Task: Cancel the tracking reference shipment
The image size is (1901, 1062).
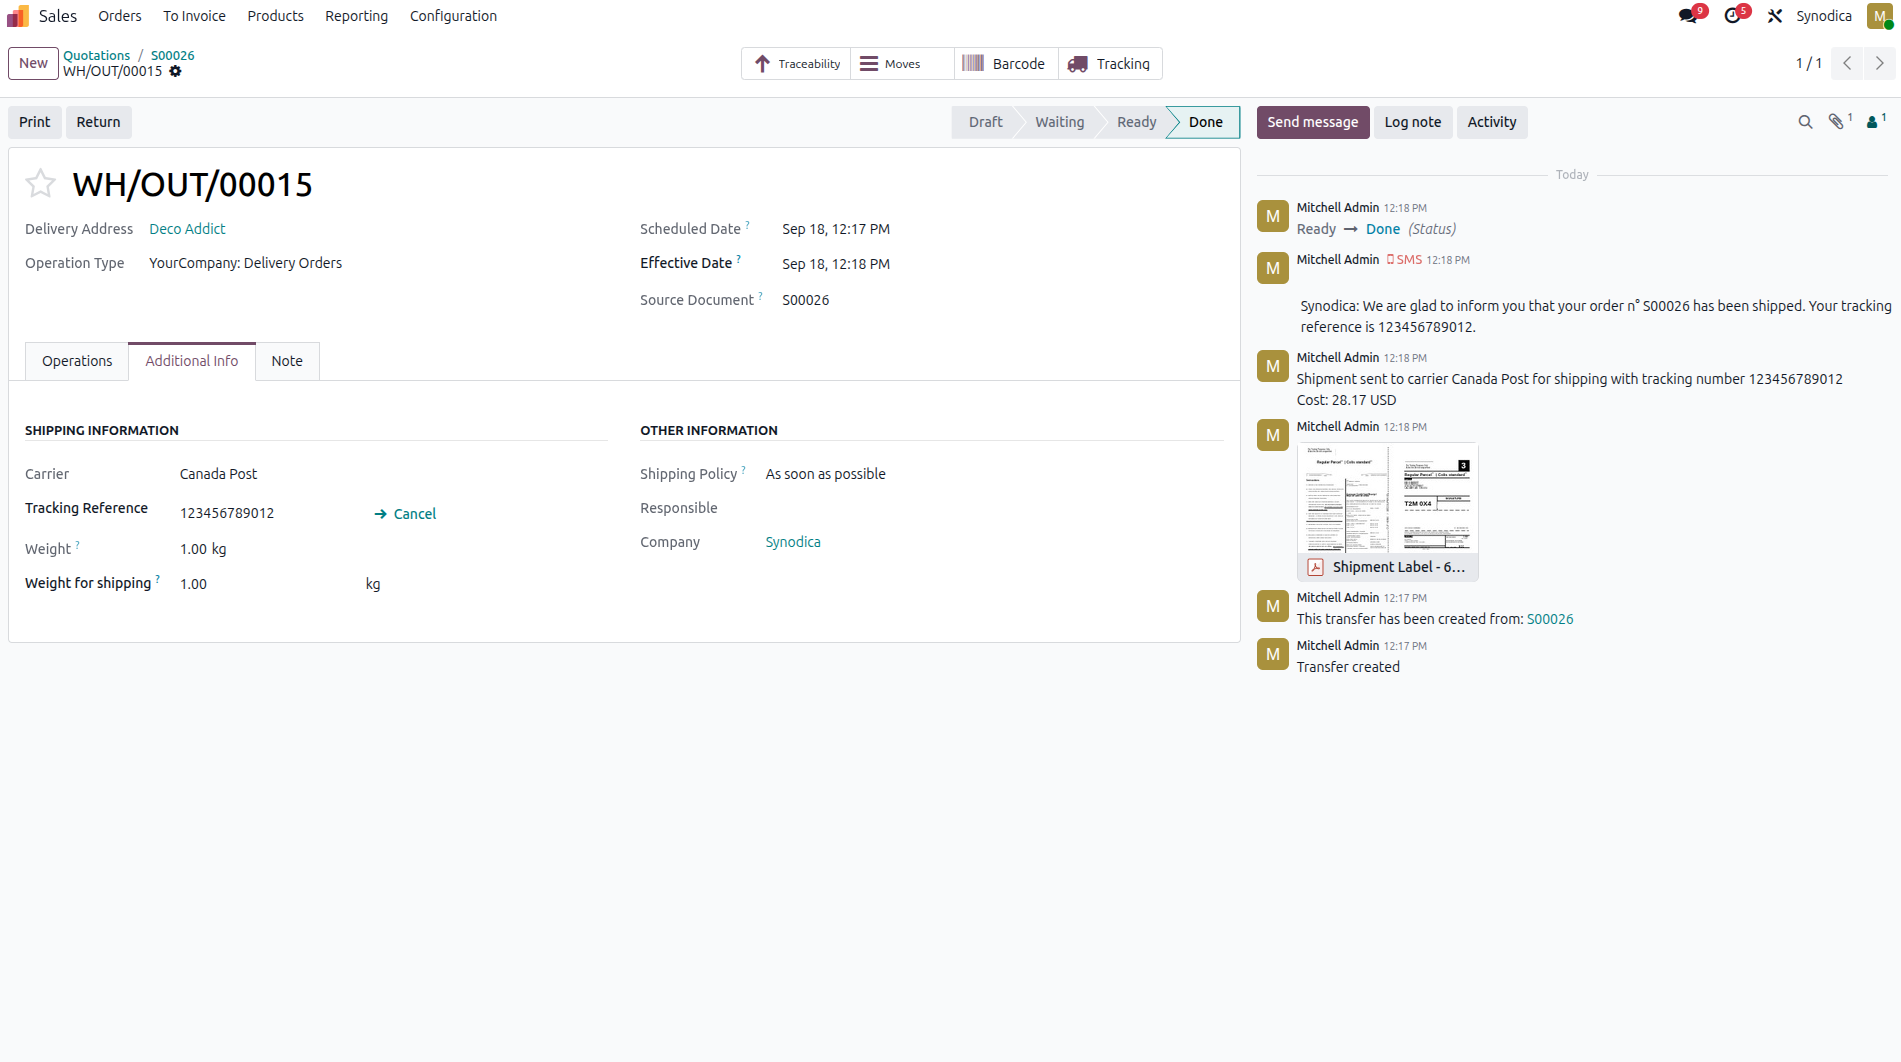Action: pyautogui.click(x=406, y=514)
